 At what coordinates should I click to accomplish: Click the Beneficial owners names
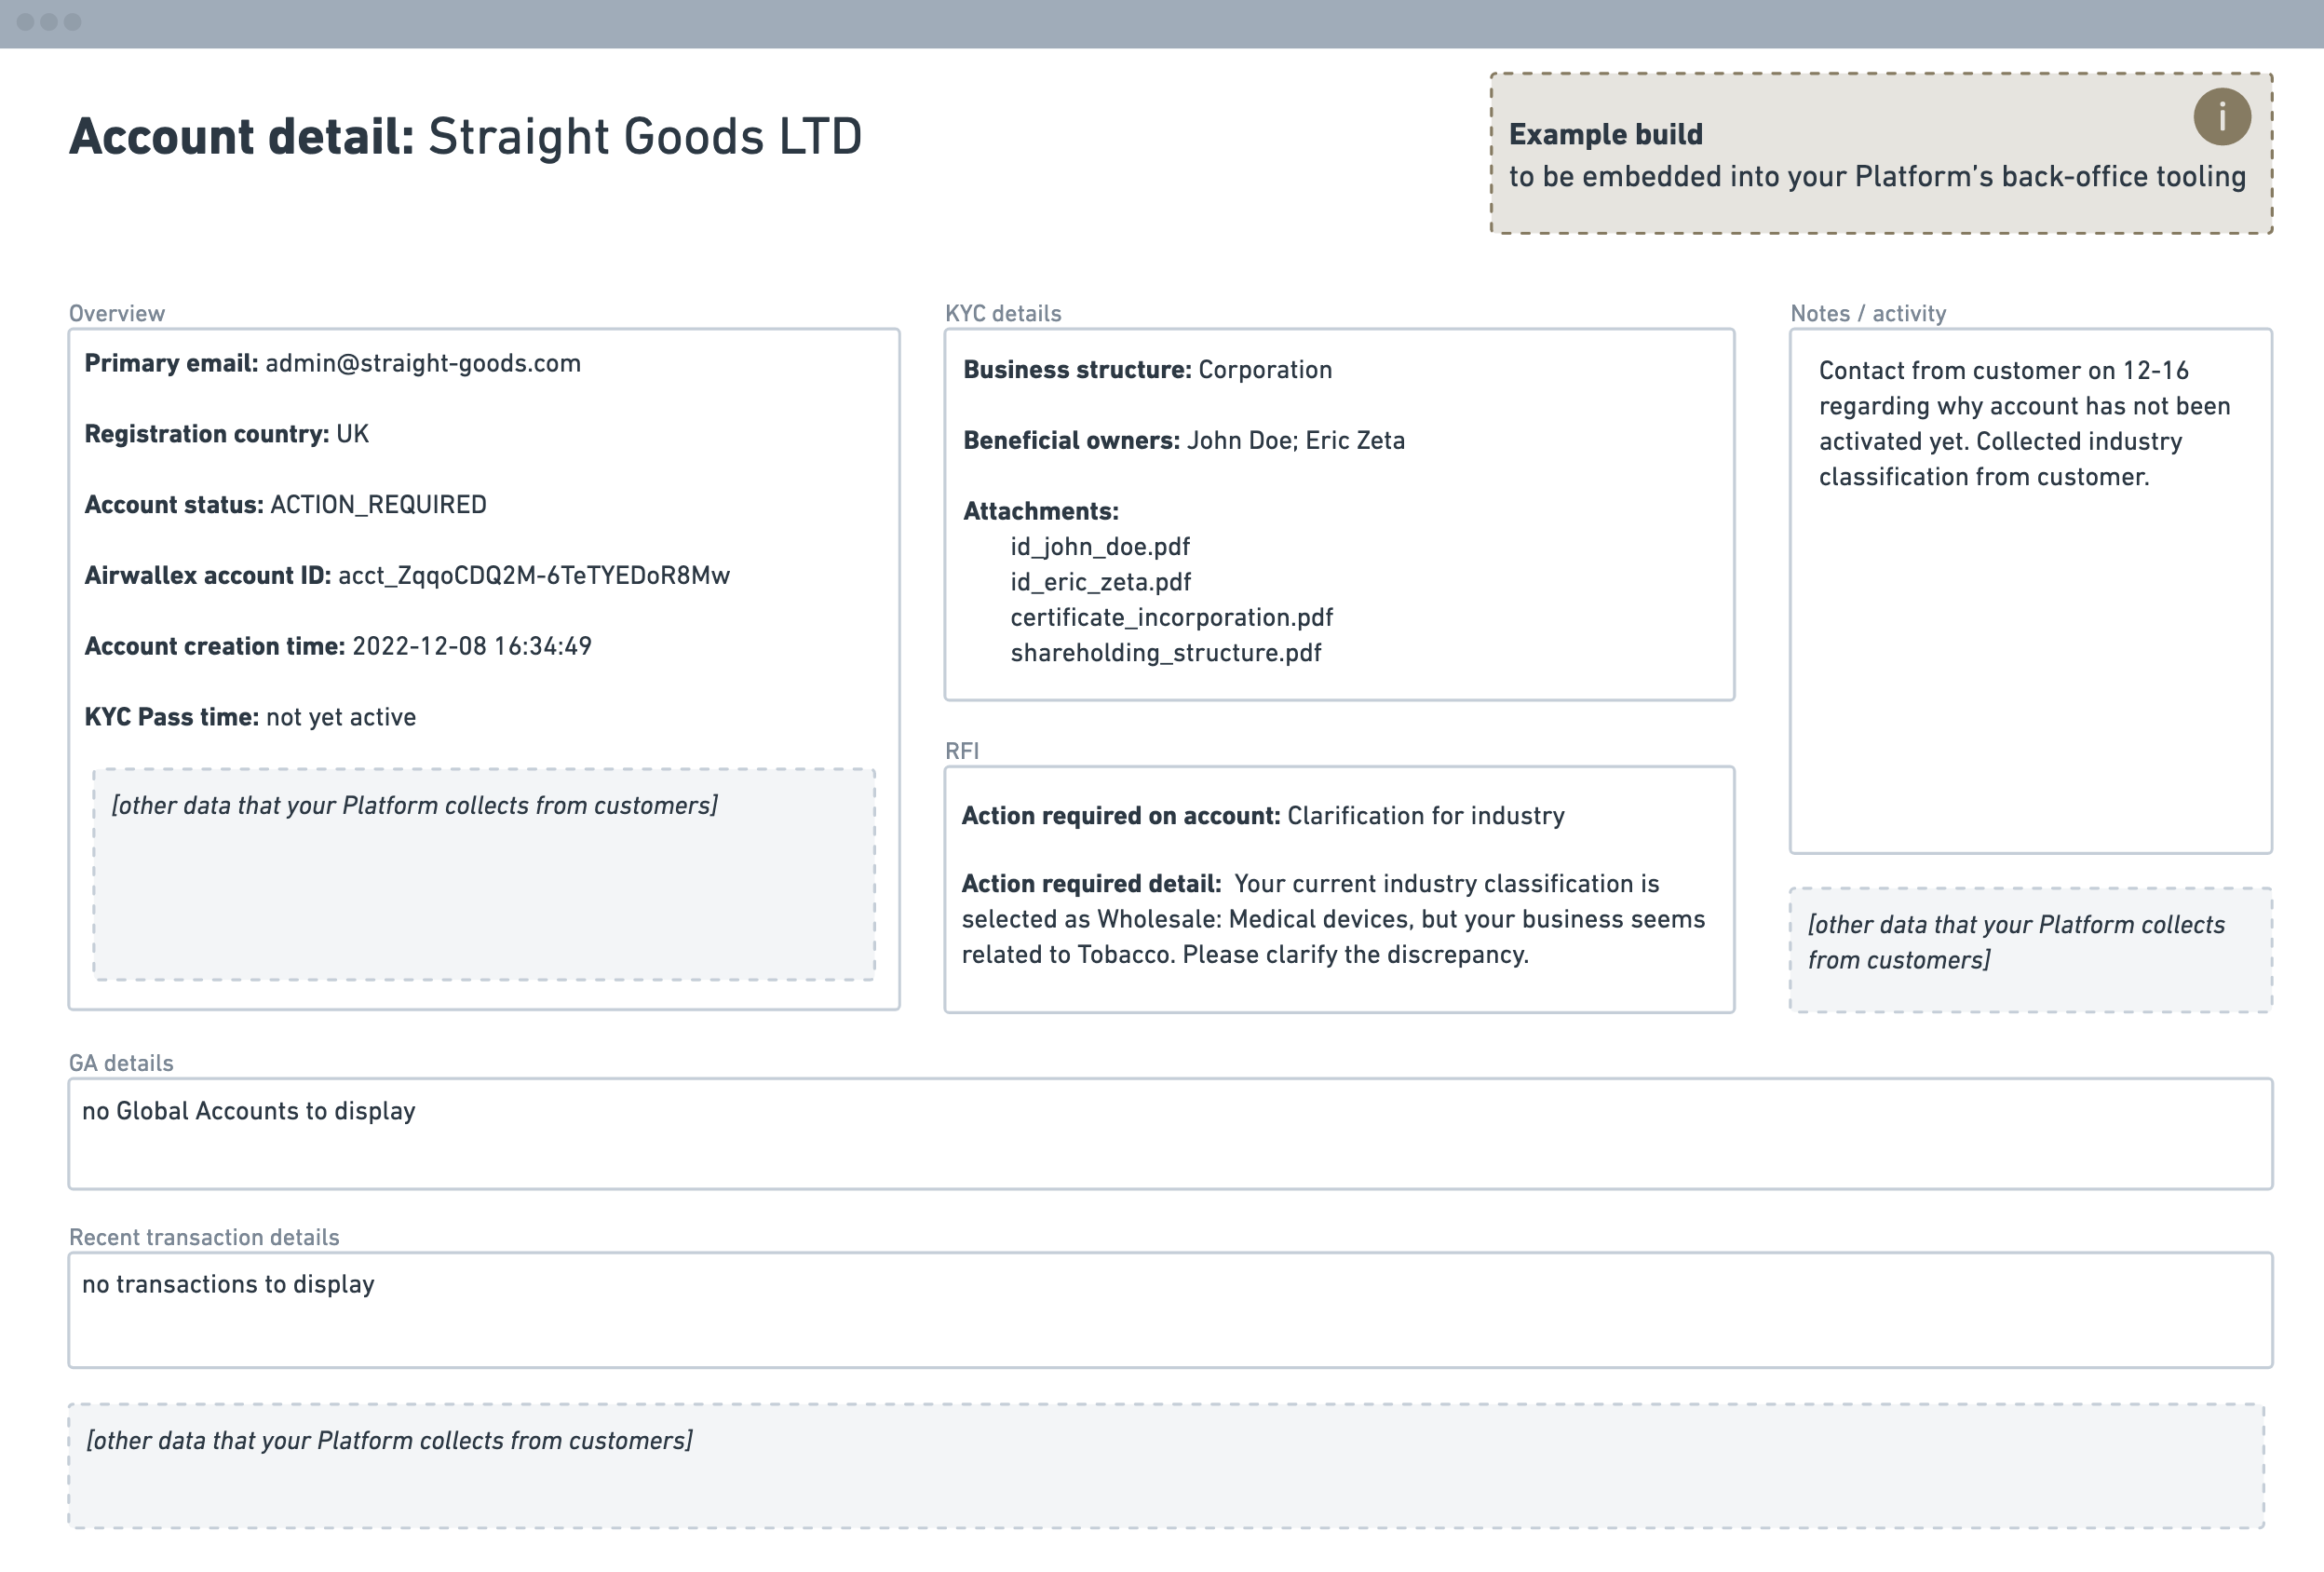tap(1295, 441)
